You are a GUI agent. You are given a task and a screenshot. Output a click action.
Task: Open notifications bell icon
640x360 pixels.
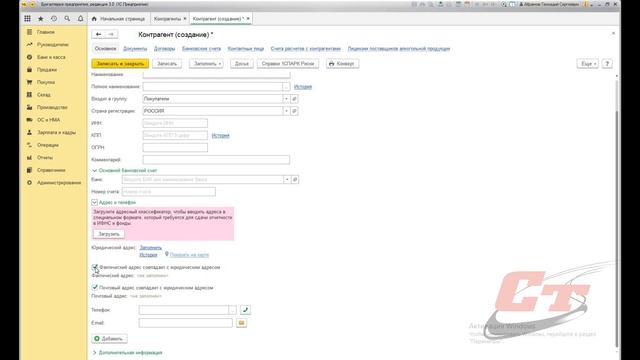[80, 18]
